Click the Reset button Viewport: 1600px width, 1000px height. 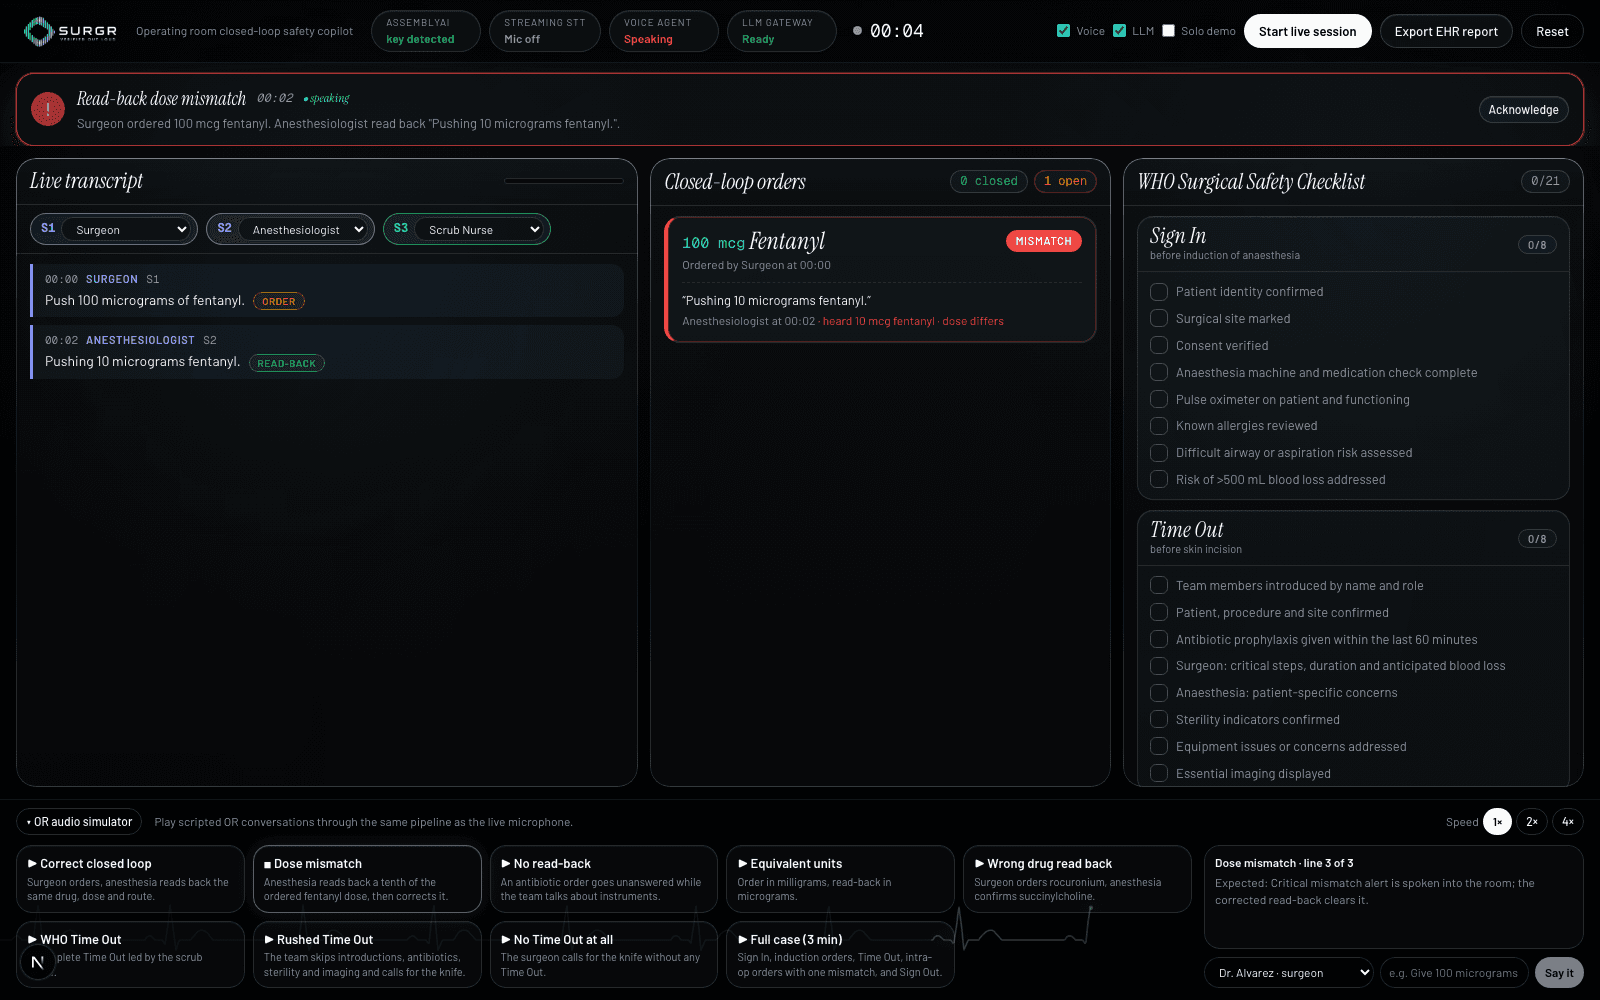(x=1552, y=31)
